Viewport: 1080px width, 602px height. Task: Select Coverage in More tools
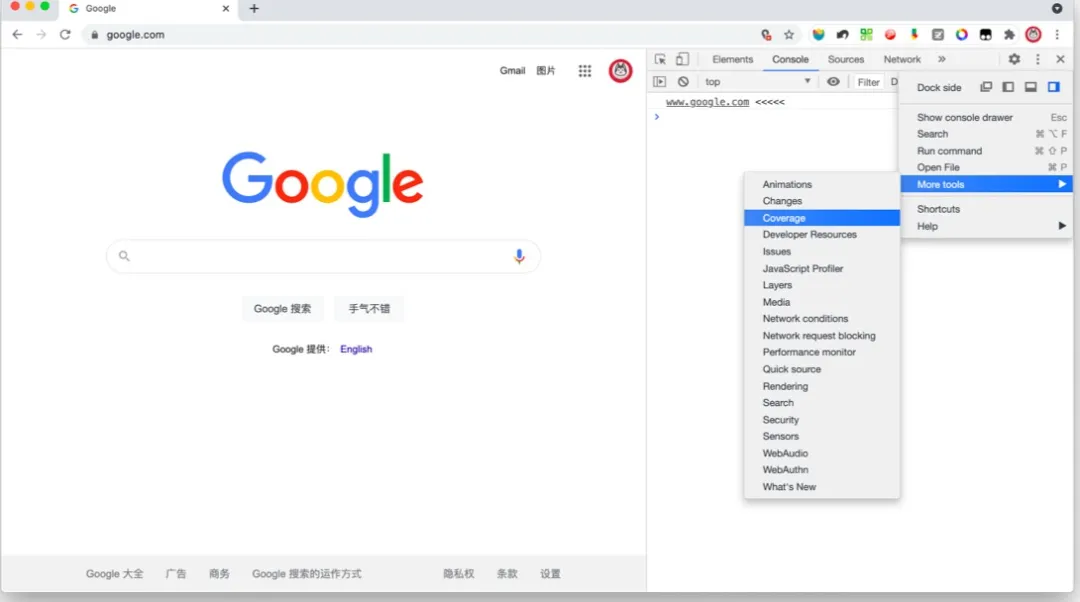pos(822,218)
